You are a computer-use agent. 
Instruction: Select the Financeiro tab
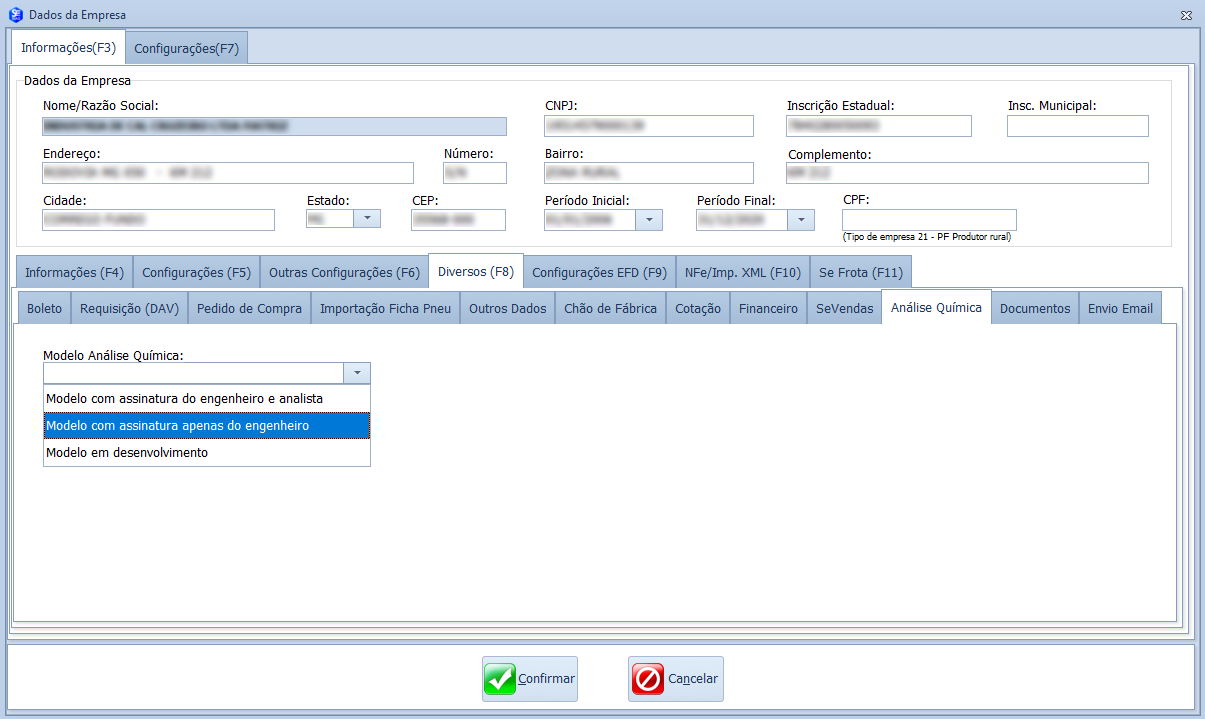(x=768, y=309)
